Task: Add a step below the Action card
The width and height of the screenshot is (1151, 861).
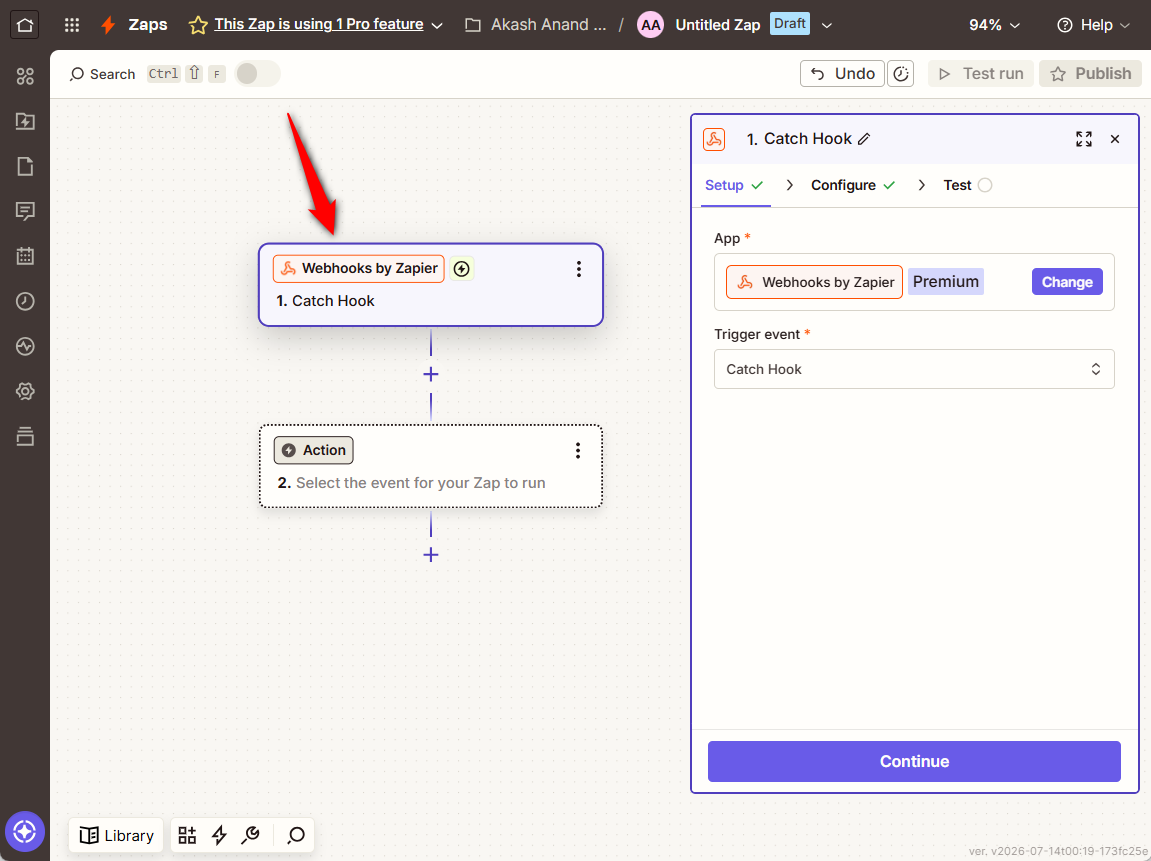Action: (x=431, y=555)
